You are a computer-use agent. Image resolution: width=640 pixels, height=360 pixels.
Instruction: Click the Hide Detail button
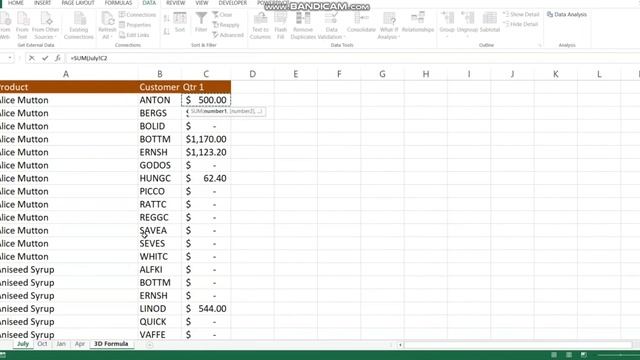click(520, 24)
